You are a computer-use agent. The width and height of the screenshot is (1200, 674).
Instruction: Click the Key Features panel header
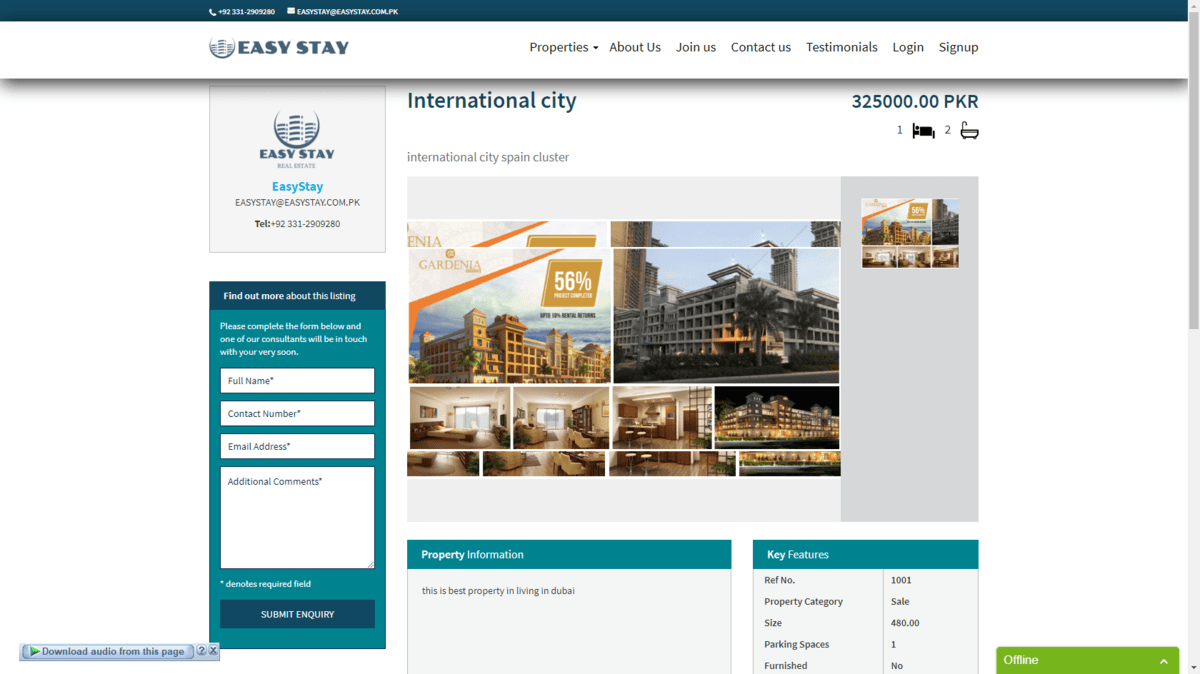tap(865, 555)
